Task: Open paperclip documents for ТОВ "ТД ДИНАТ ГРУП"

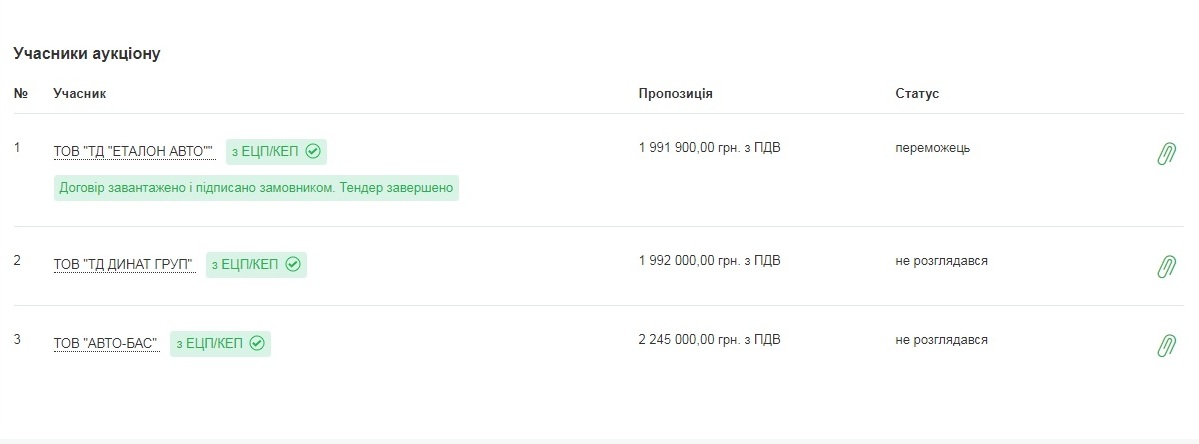Action: [1166, 267]
